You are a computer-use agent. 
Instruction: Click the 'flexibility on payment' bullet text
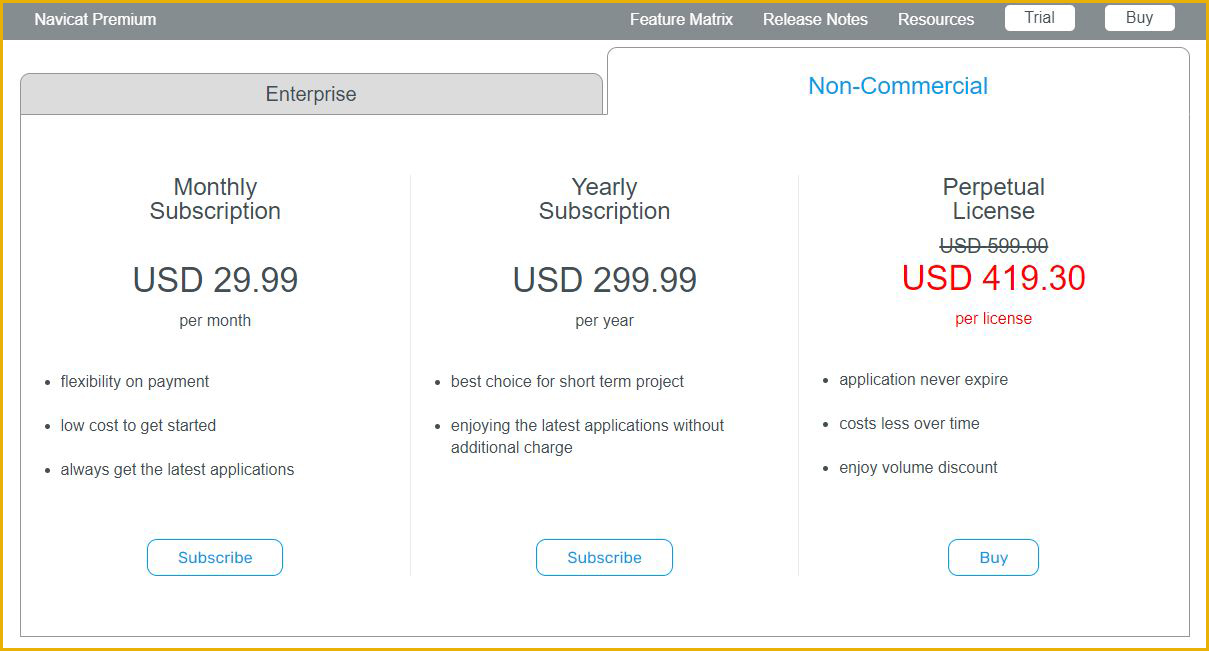[135, 382]
